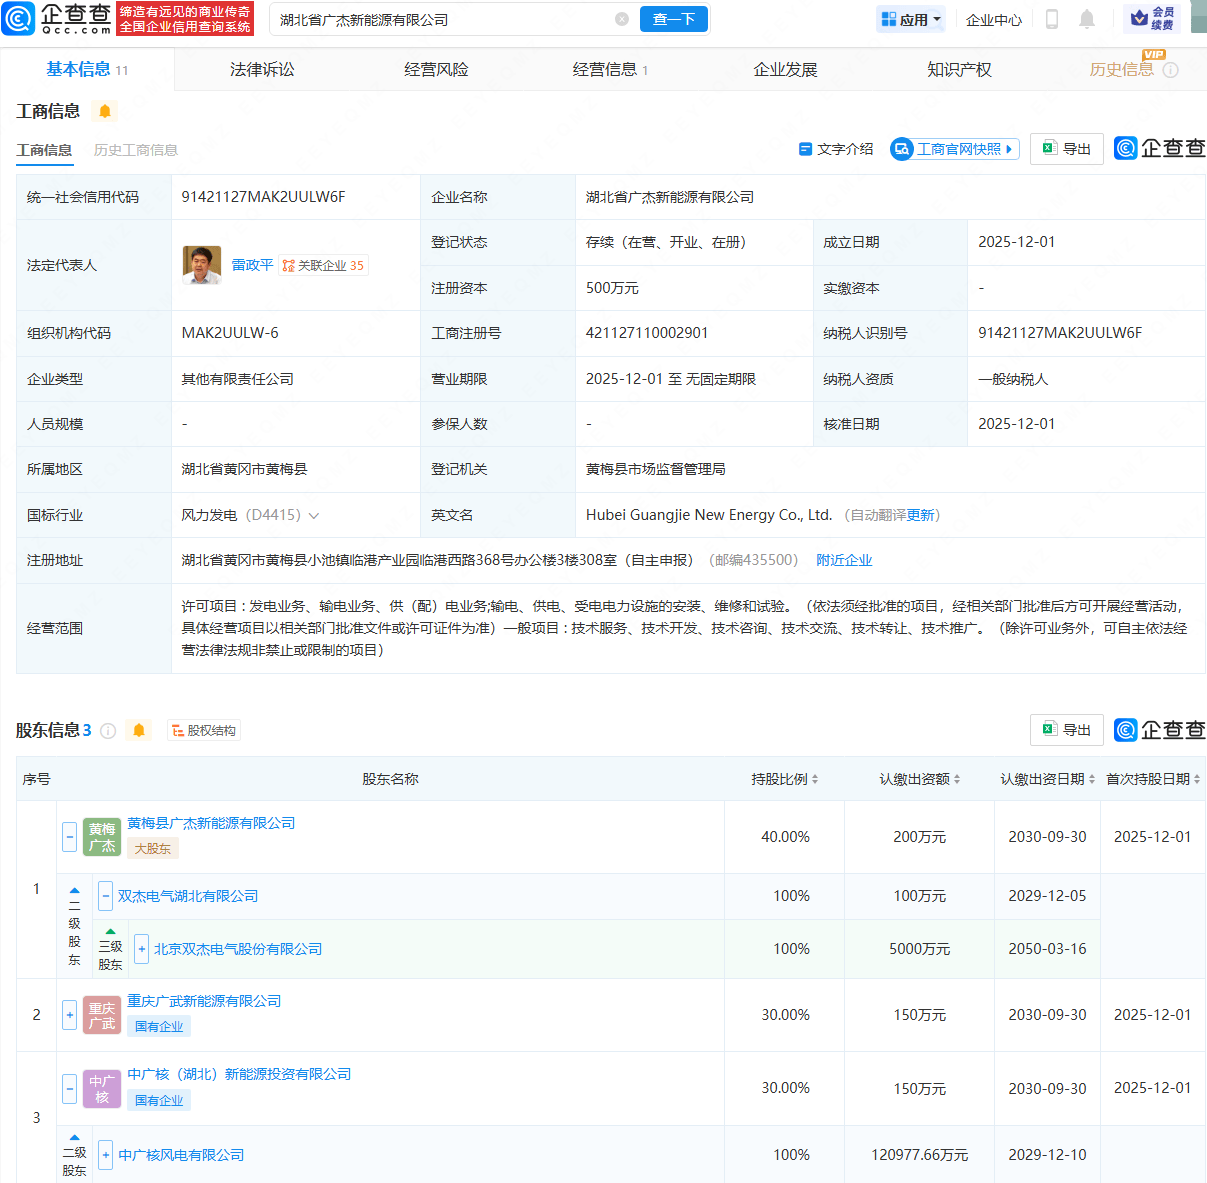Open the 应用 dropdown menu
This screenshot has height=1183, width=1207.
[911, 19]
